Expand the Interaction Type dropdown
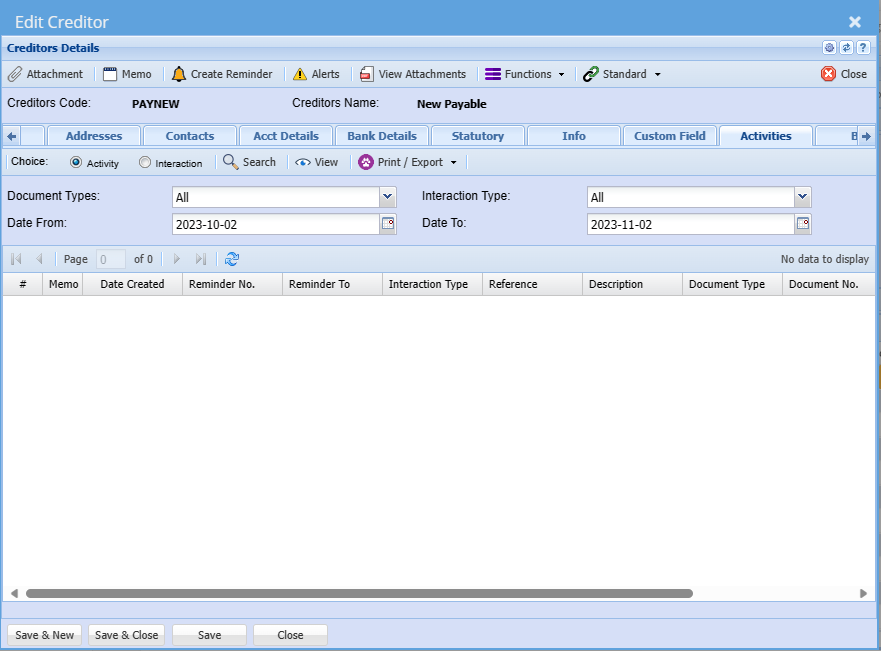 (x=803, y=197)
